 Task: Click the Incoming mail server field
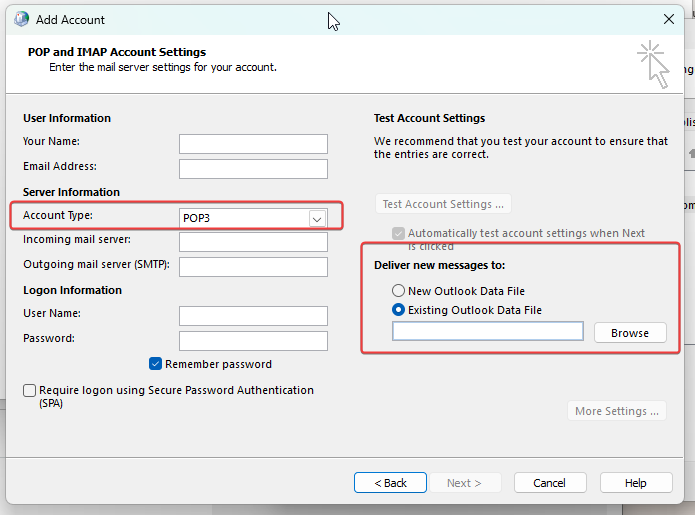coord(253,242)
